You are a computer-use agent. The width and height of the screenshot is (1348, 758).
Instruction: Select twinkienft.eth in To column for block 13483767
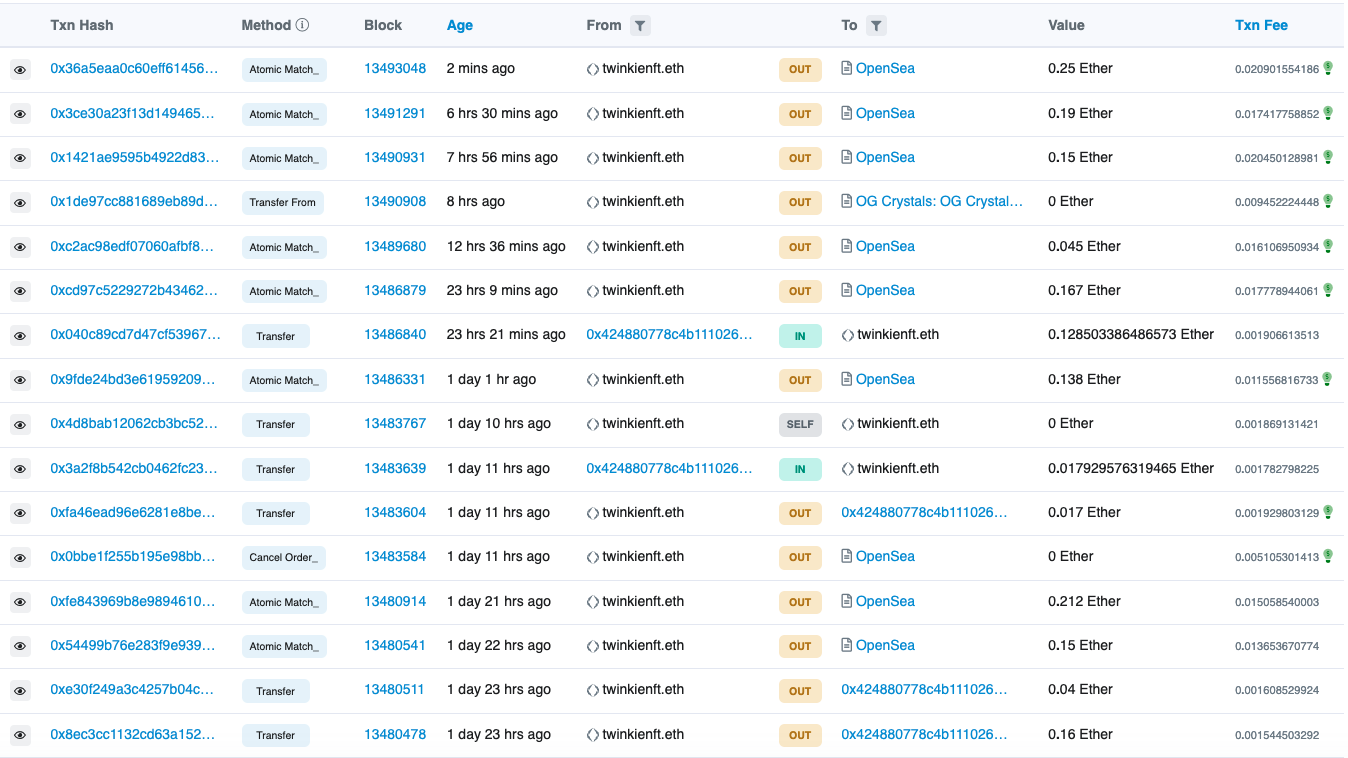(x=898, y=423)
